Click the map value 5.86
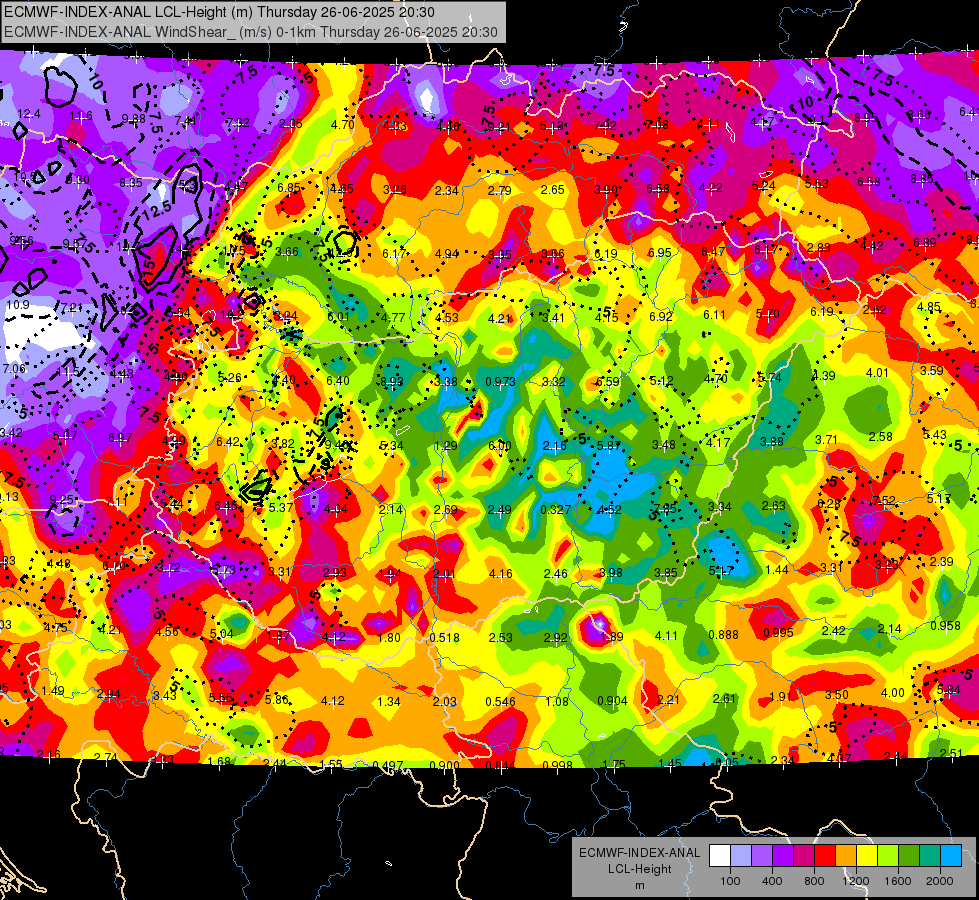This screenshot has height=900, width=979. pyautogui.click(x=277, y=700)
